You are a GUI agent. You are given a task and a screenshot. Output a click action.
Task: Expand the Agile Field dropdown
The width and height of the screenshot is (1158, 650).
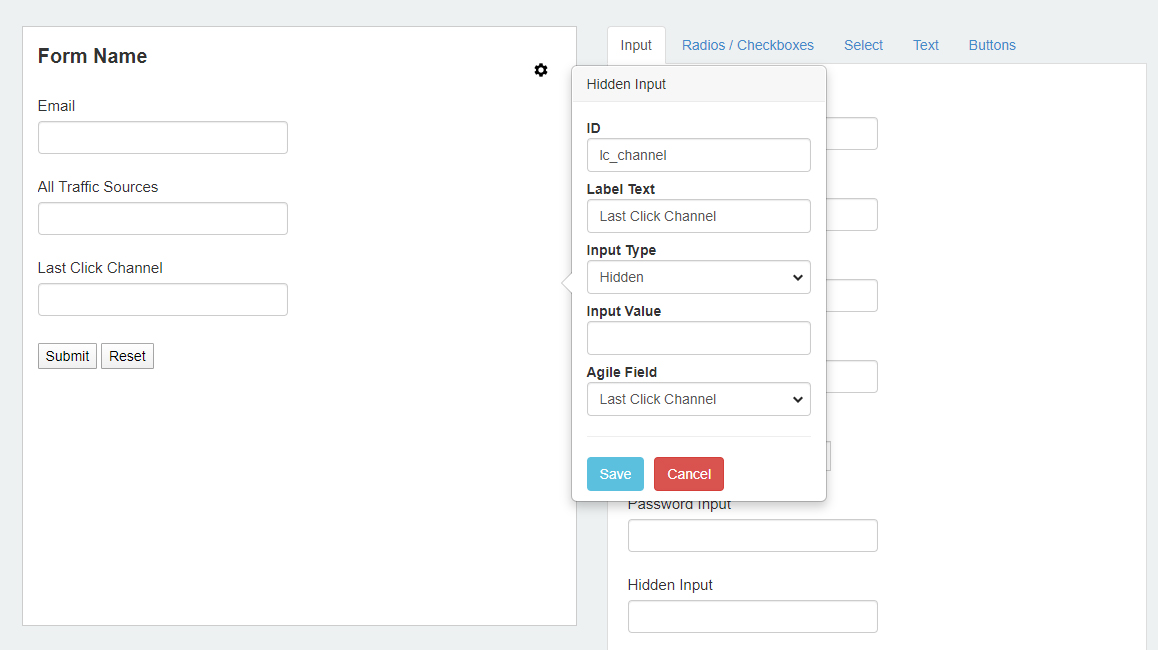(699, 399)
